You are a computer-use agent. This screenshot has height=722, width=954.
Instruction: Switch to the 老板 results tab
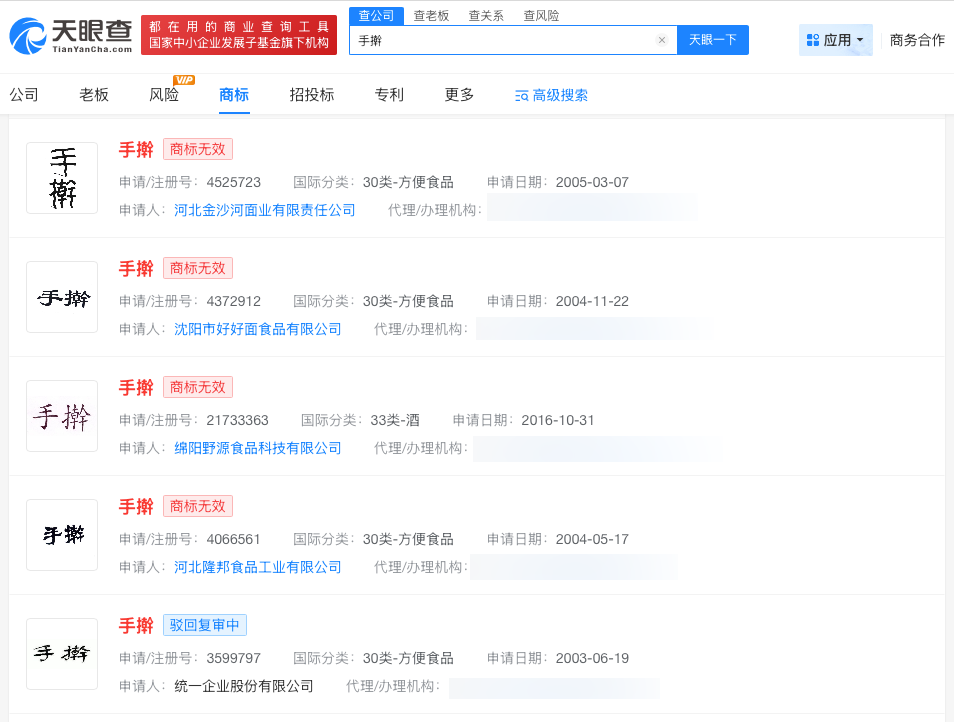pos(94,95)
